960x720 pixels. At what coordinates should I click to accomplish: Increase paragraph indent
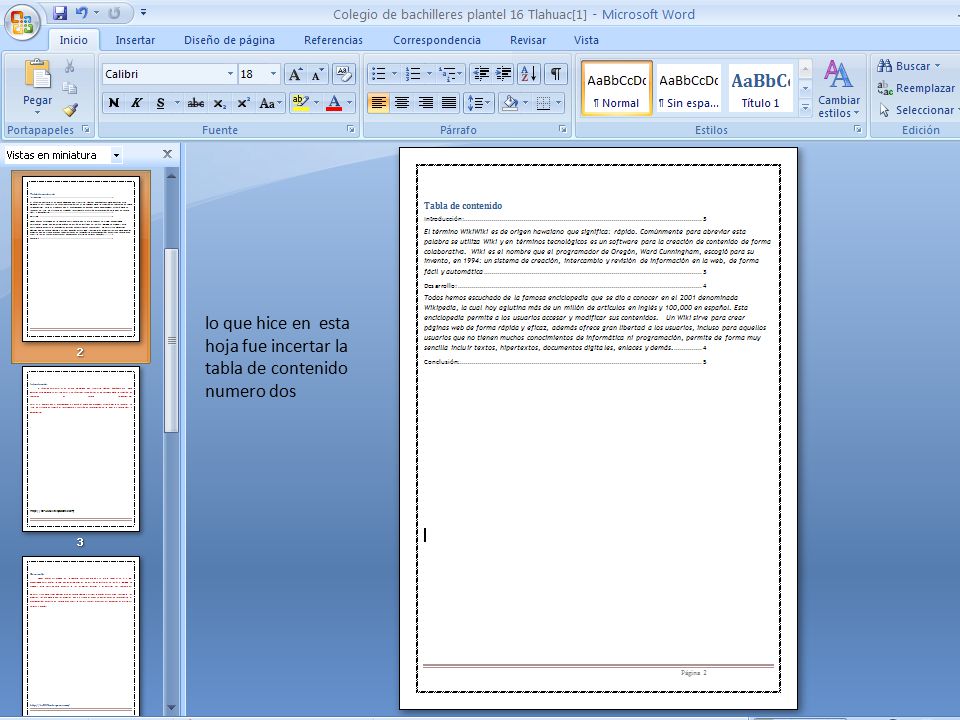click(503, 74)
